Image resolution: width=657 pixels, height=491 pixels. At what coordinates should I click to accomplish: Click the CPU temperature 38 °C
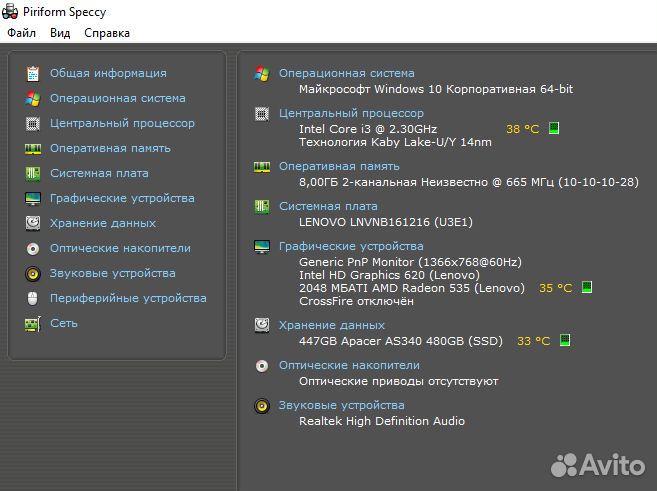(522, 129)
